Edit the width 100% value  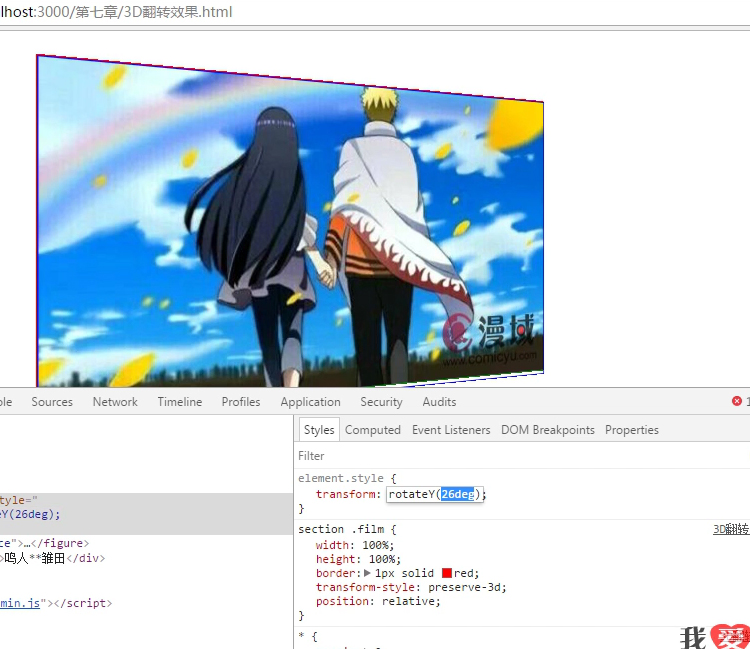tap(375, 545)
